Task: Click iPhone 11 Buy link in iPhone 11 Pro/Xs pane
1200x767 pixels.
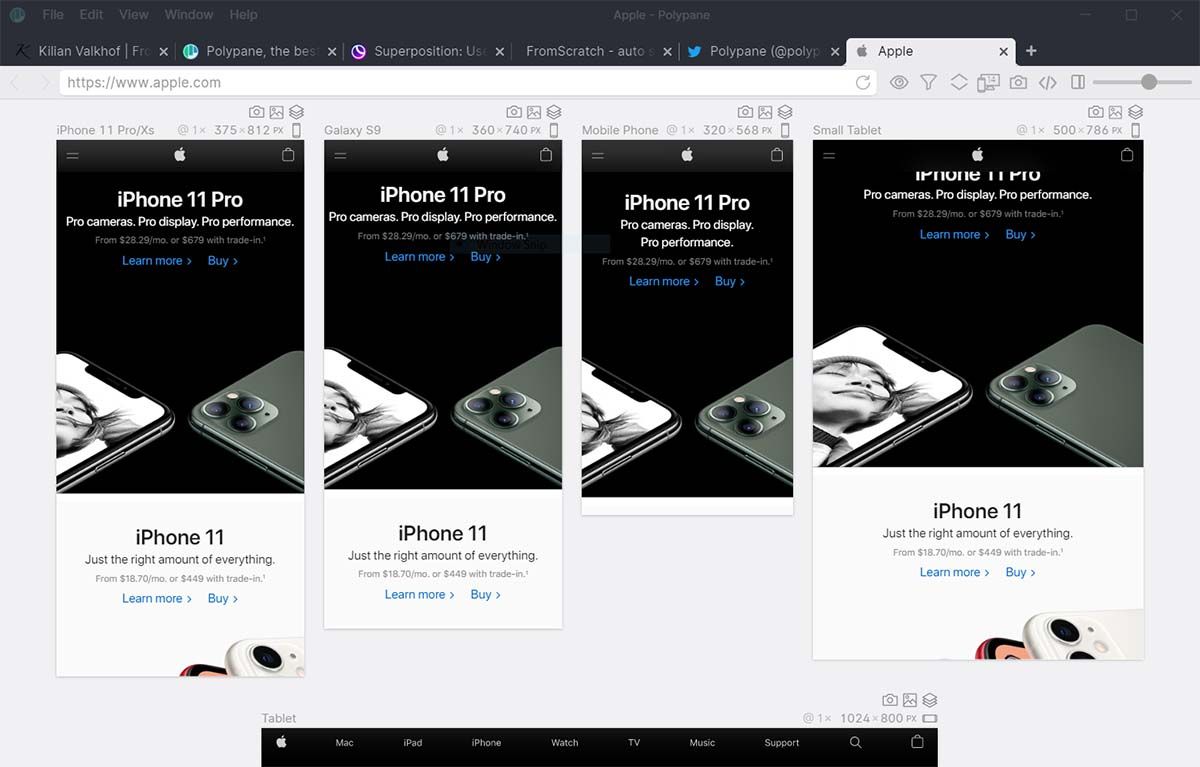Action: 223,598
